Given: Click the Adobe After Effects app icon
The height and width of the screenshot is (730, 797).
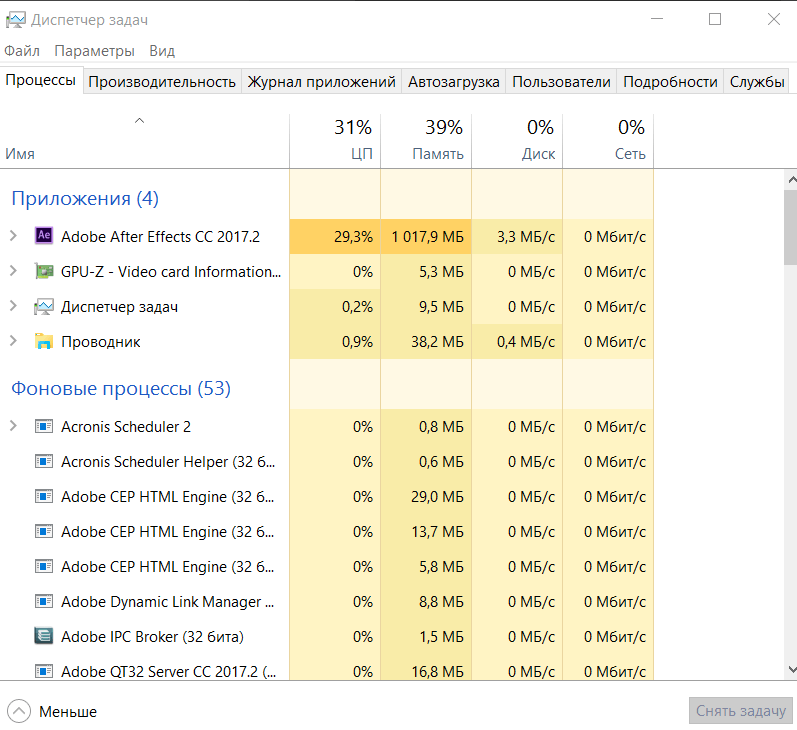Looking at the screenshot, I should [x=44, y=236].
